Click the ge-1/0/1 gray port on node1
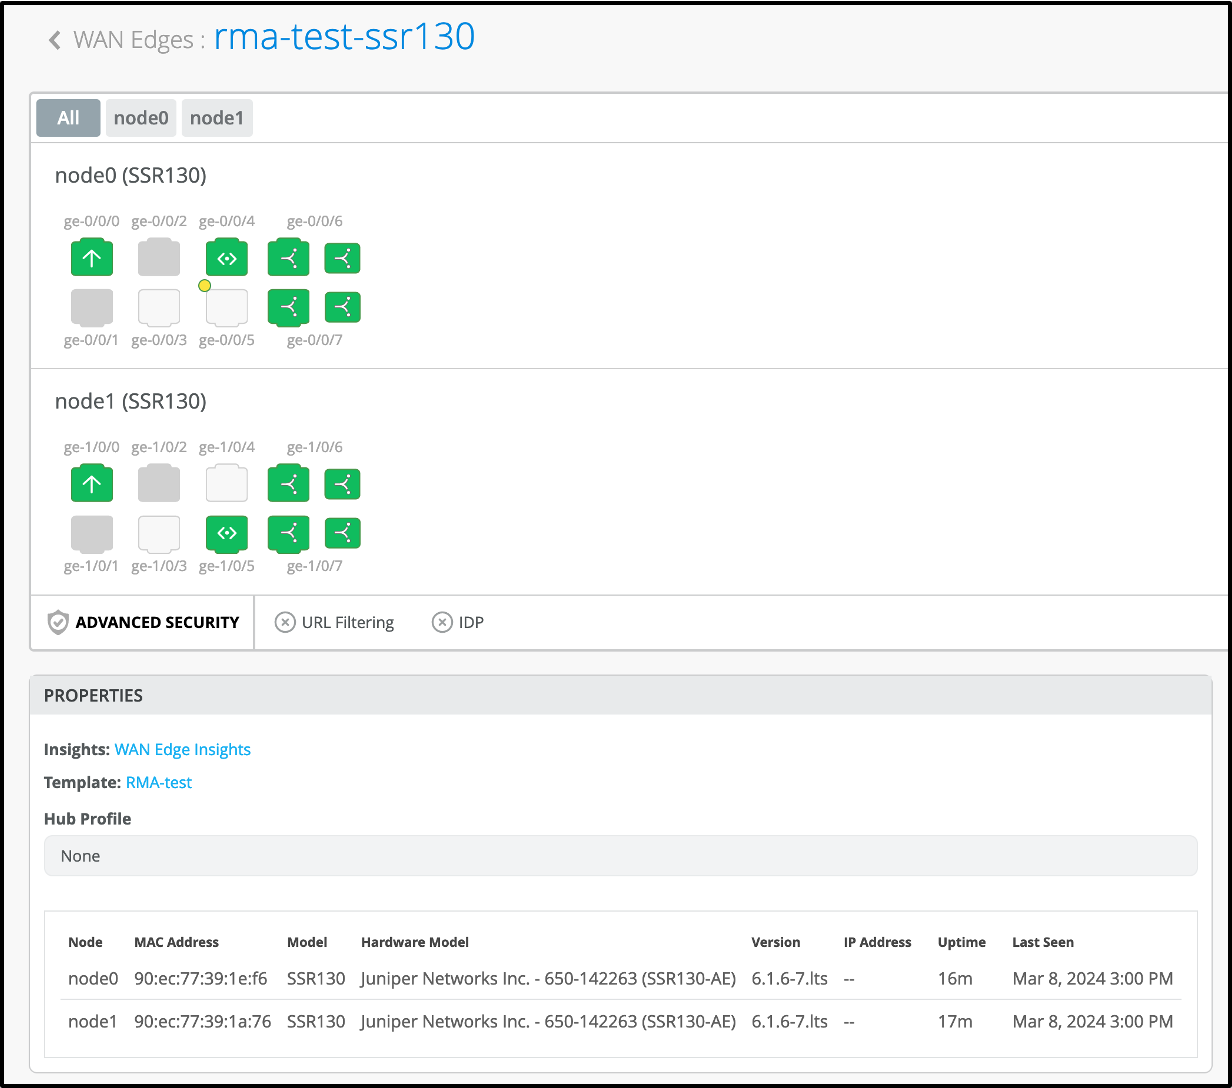 pos(92,534)
